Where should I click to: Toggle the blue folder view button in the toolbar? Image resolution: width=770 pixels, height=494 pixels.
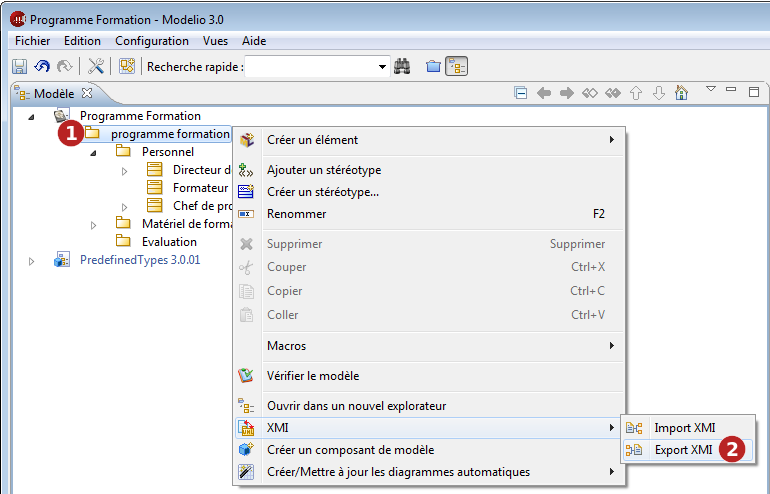(433, 66)
